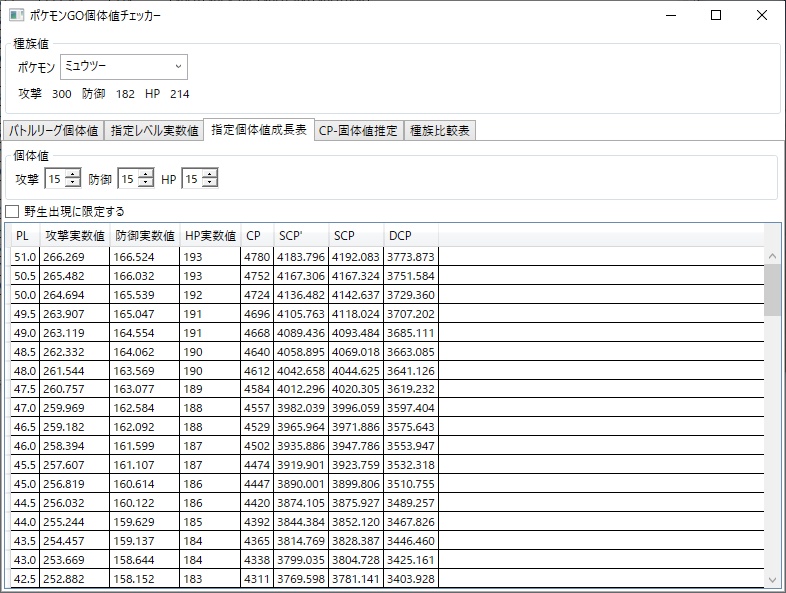Viewport: 786px width, 593px height.
Task: Decrease the 防御 IV with down arrow
Action: pos(146,183)
